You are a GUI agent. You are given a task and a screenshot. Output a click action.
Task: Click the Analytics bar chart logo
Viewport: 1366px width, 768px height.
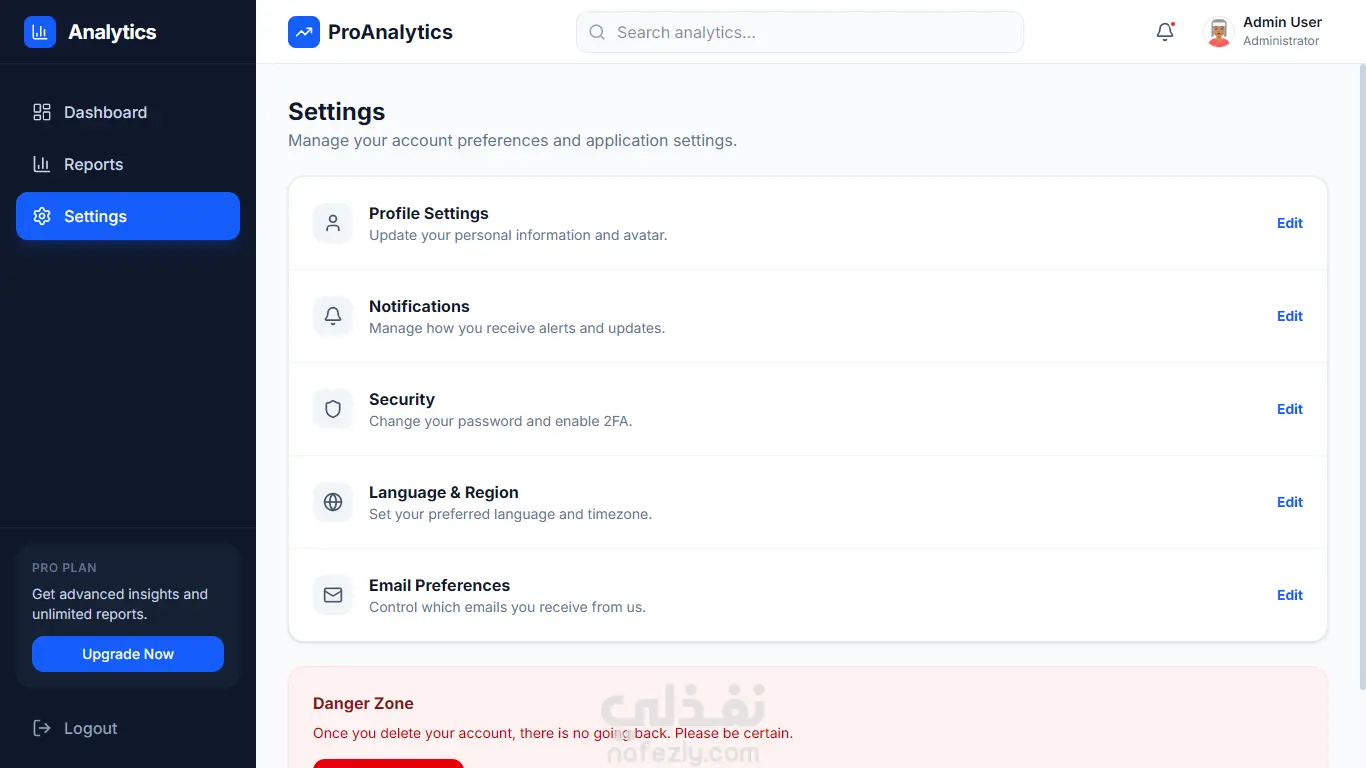[x=40, y=32]
